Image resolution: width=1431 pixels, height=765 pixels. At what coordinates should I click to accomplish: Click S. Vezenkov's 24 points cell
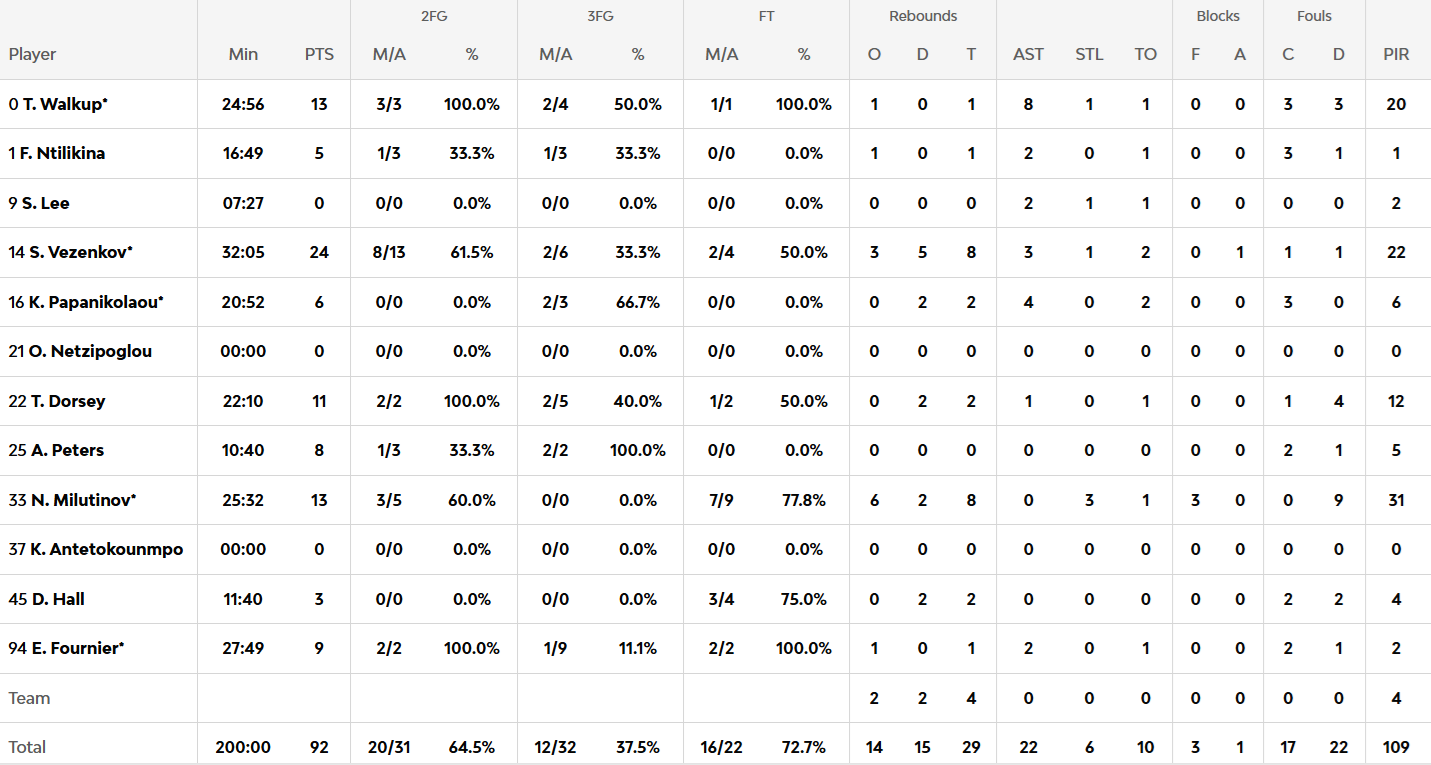click(319, 252)
